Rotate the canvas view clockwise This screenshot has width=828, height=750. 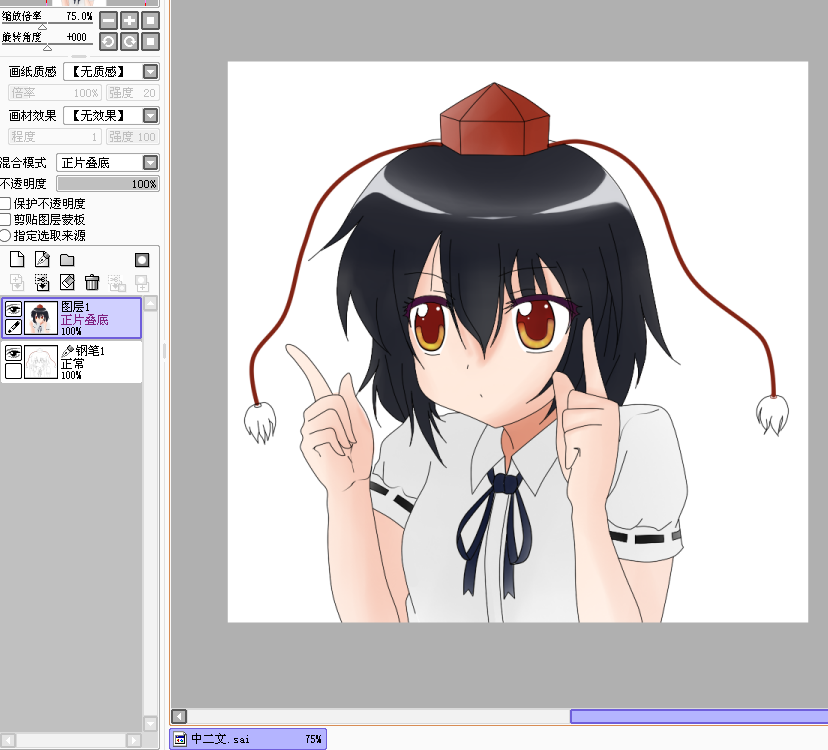[x=129, y=41]
